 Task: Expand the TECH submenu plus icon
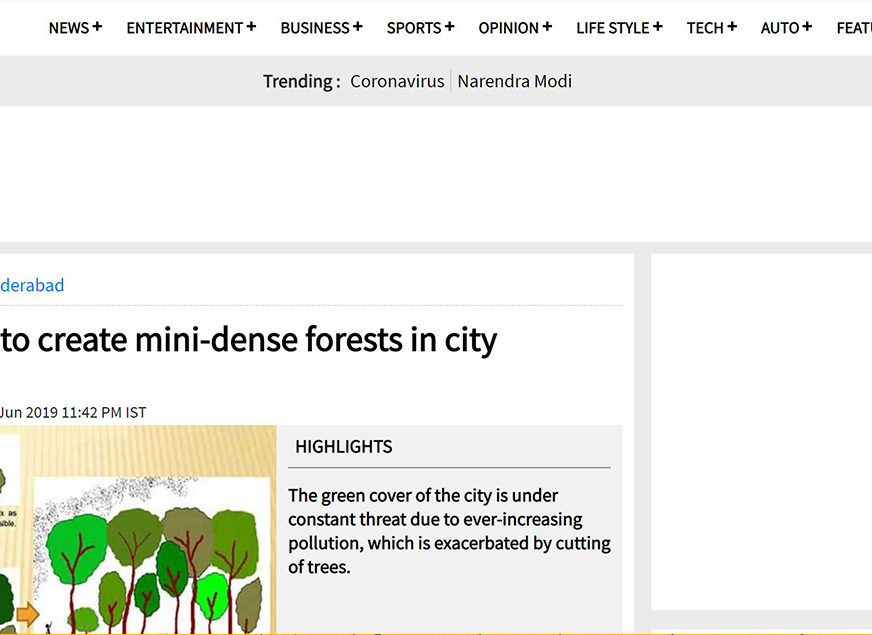click(x=732, y=27)
